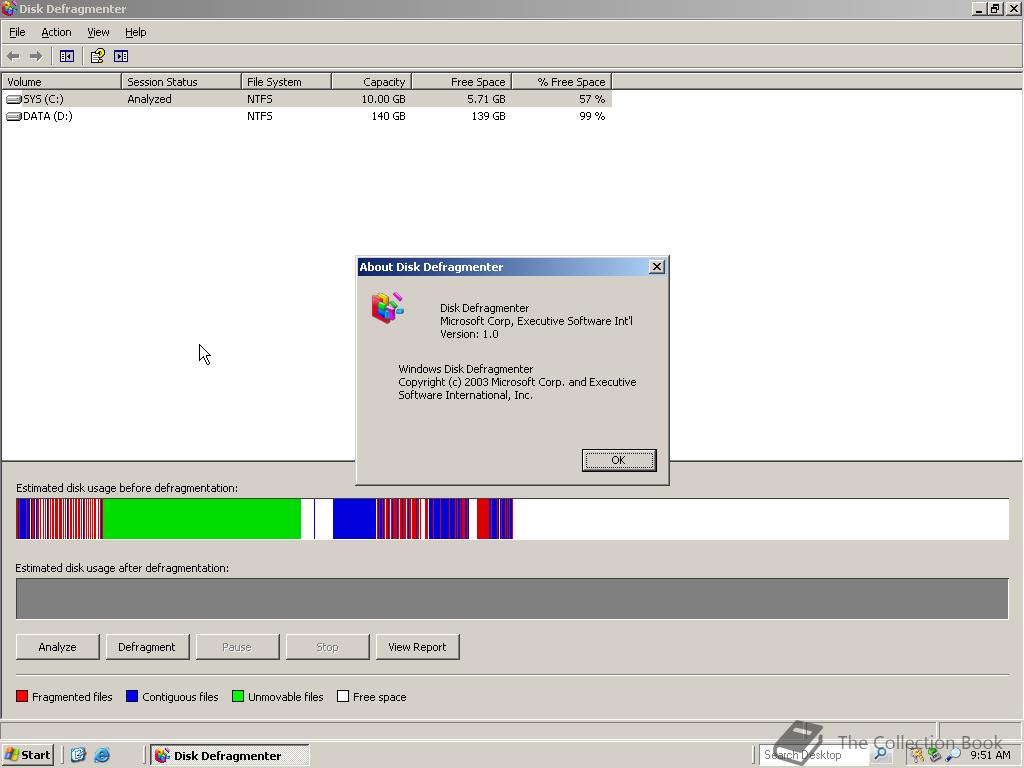The width and height of the screenshot is (1024, 768).
Task: Click the Start button
Action: pyautogui.click(x=27, y=755)
